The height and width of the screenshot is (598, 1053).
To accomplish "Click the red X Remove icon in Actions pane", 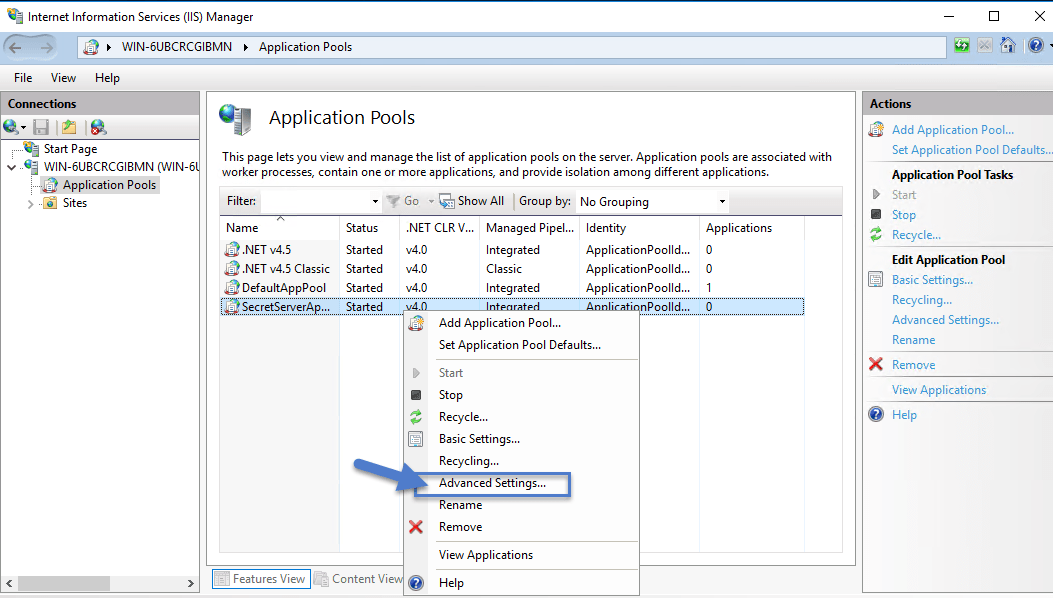I will (x=876, y=364).
